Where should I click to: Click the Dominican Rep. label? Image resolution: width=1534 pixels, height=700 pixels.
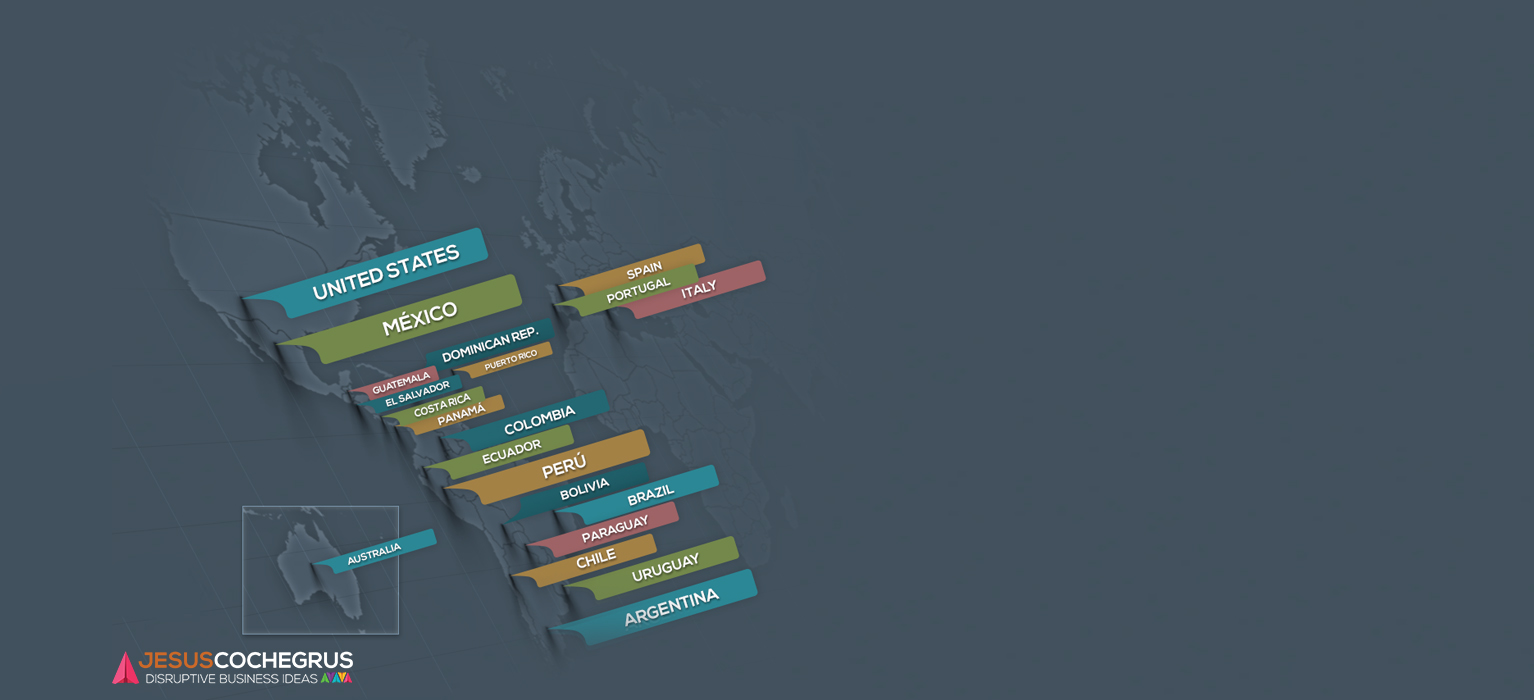tap(490, 345)
